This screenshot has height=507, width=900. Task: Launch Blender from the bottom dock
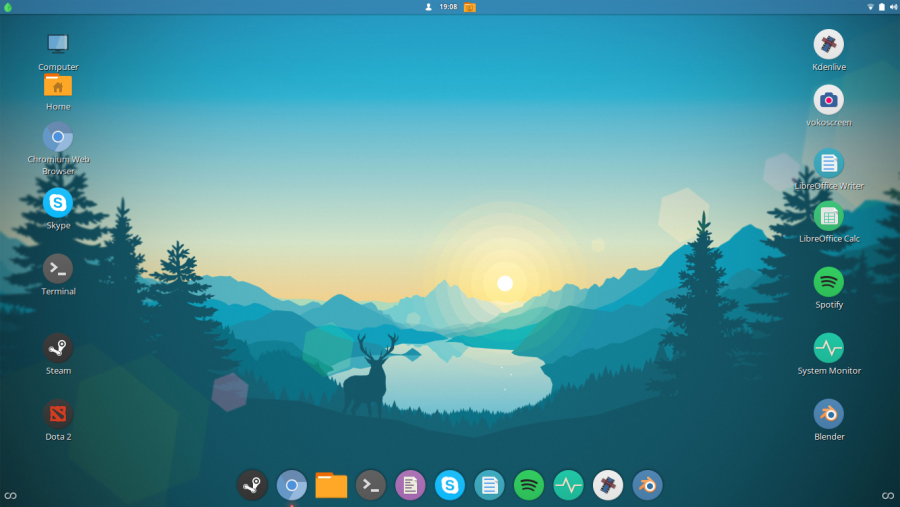click(x=647, y=485)
